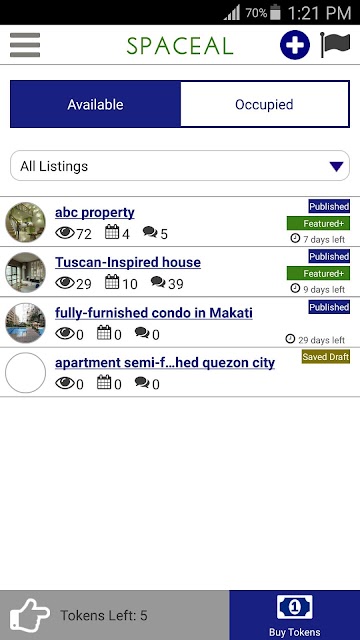Tap the dropdown triangle arrow

(x=336, y=167)
